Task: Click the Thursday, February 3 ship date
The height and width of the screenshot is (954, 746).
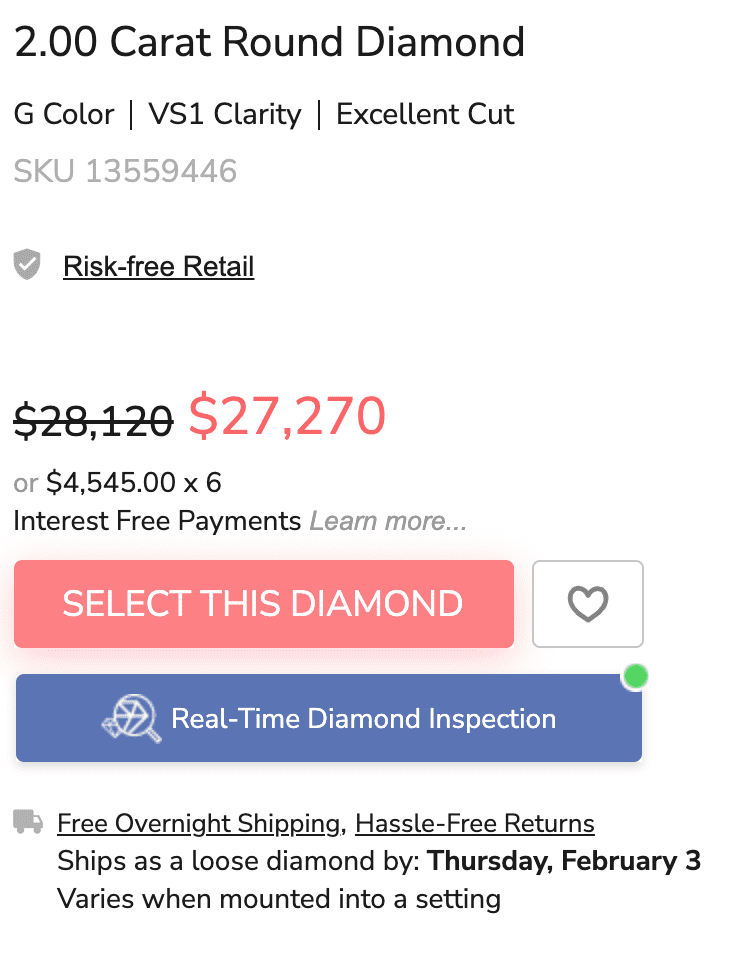Action: [564, 861]
